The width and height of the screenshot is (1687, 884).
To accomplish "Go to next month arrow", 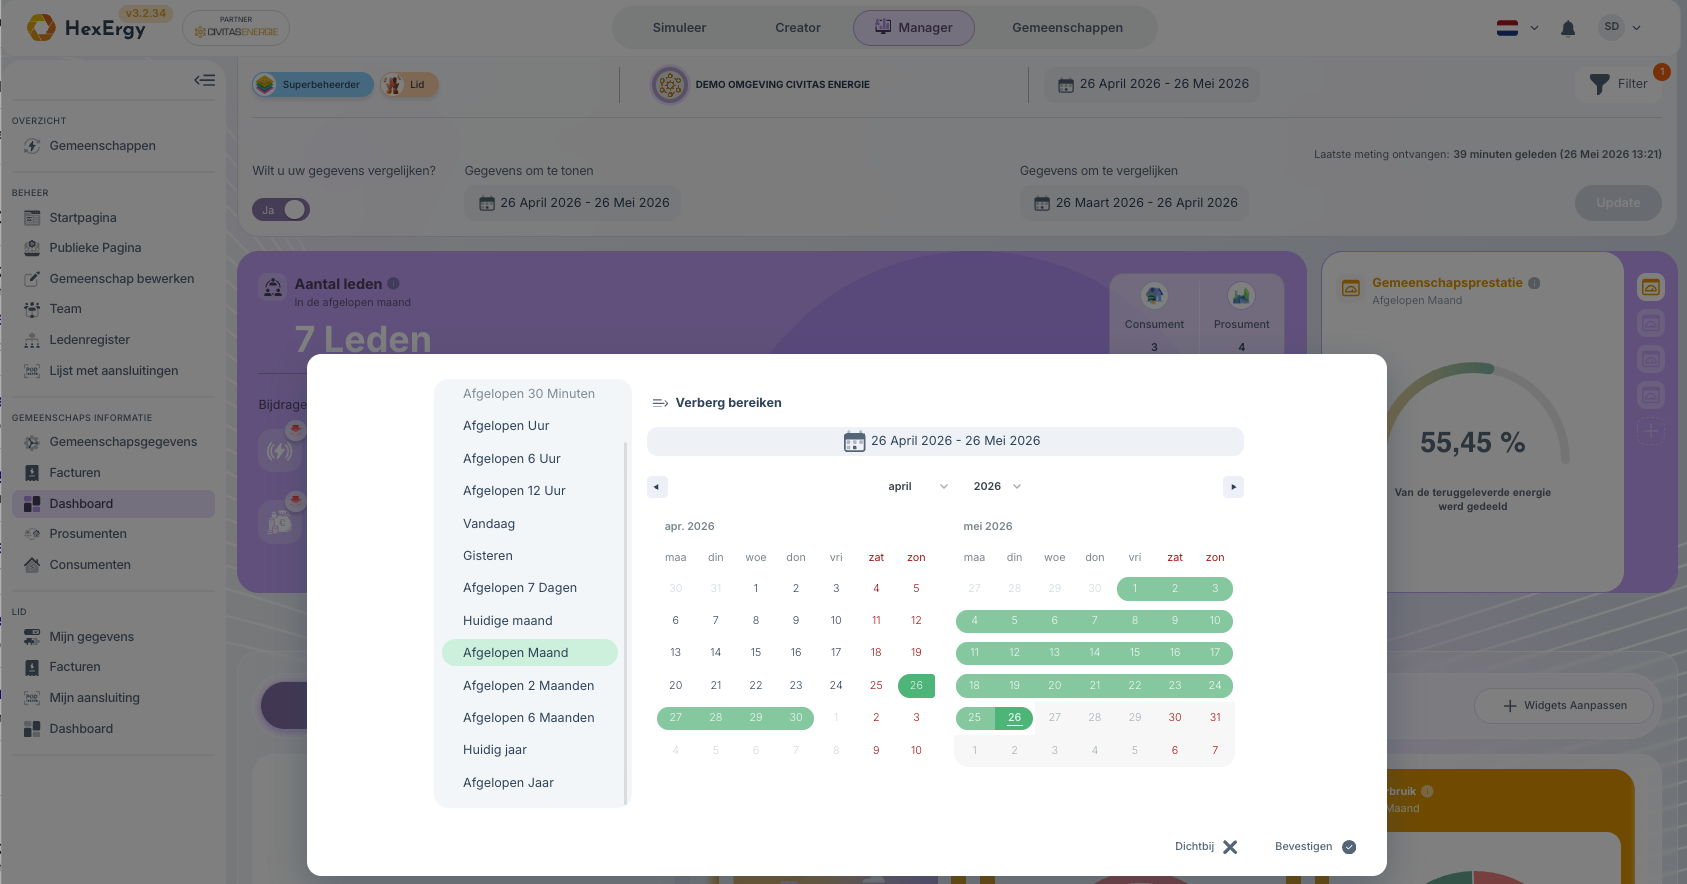I will click(x=1233, y=487).
